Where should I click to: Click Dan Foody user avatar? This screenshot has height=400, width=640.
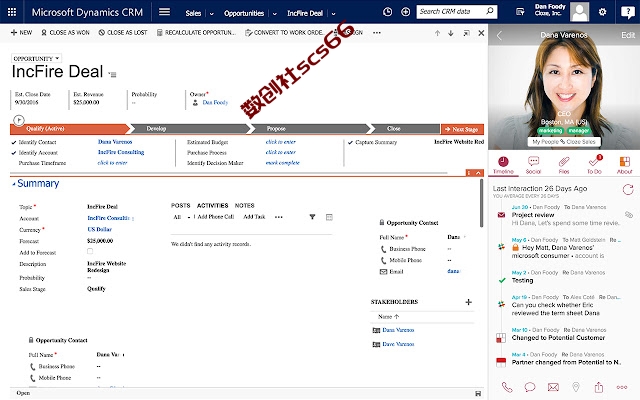[580, 12]
